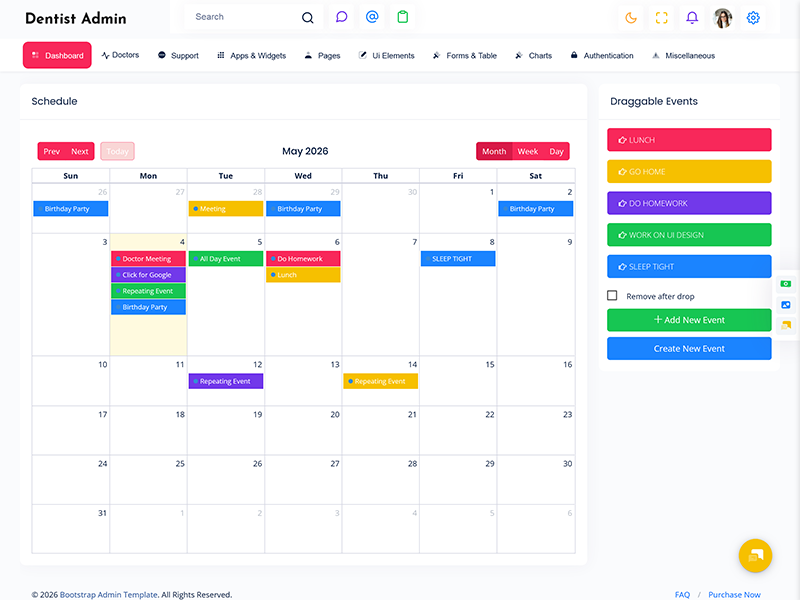
Task: Click the search magnifier icon
Action: click(307, 17)
